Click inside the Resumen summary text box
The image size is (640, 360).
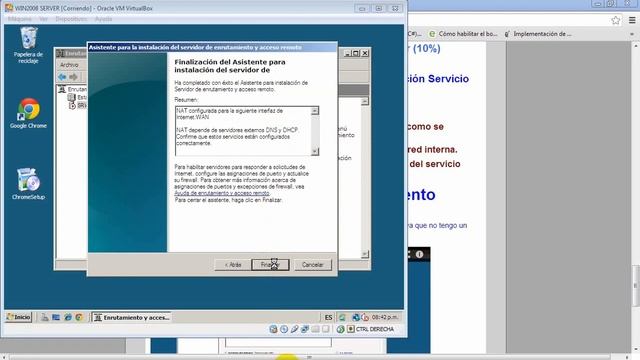(x=243, y=131)
